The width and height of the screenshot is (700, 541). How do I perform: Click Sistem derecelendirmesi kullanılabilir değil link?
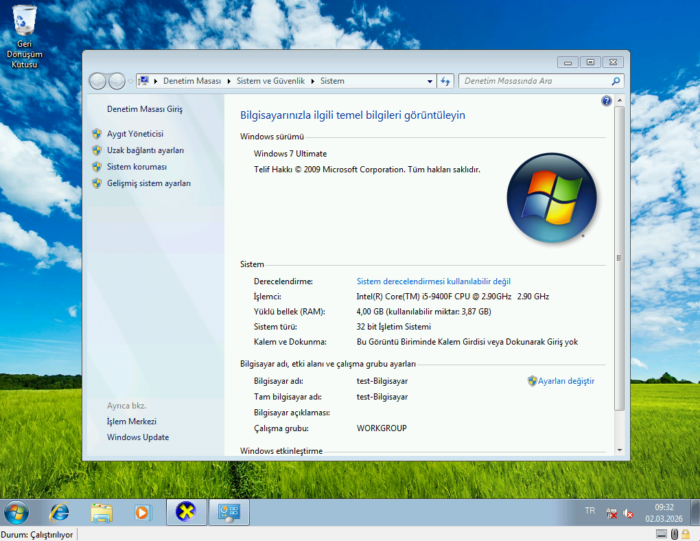[433, 281]
